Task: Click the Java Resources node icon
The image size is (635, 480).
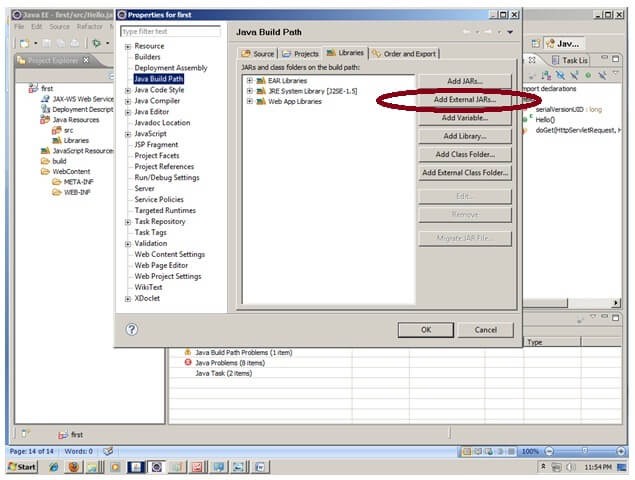Action: (45, 119)
